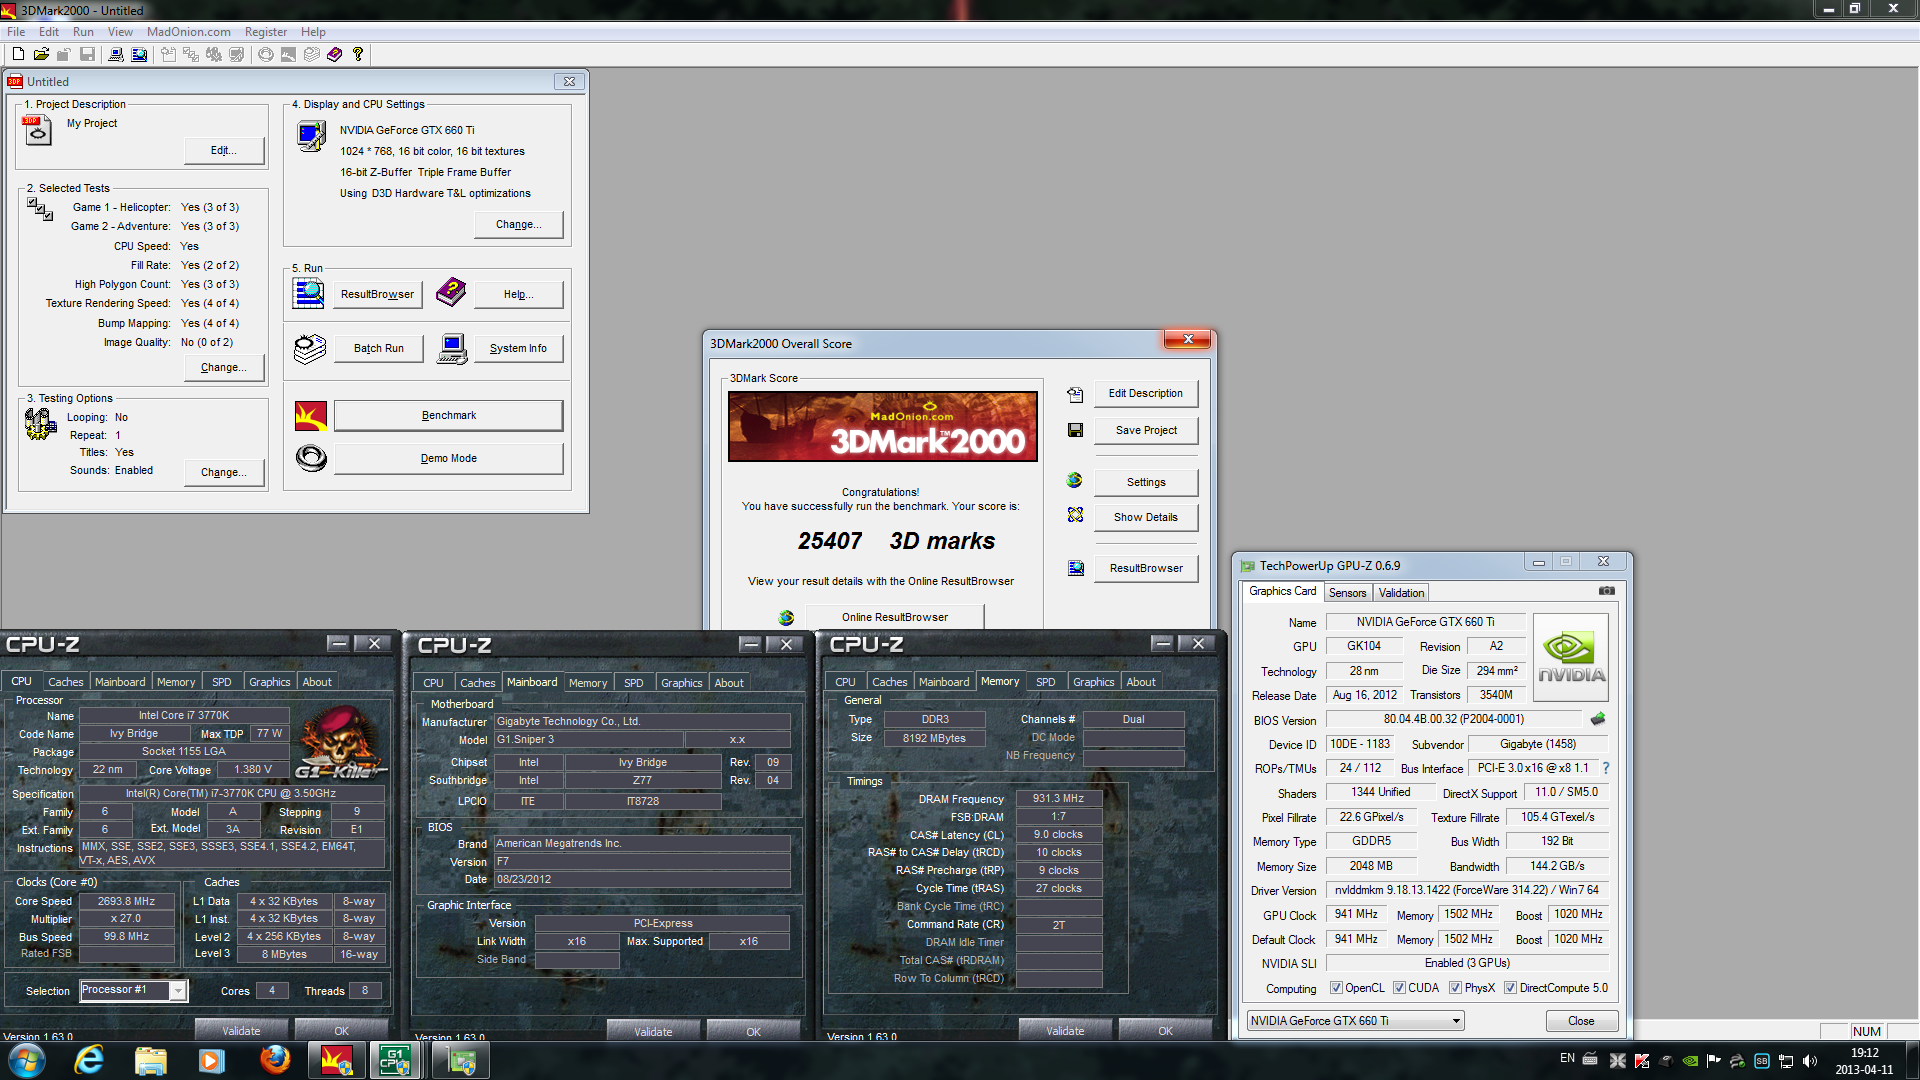Open the Processor #1 selection dropdown
Image resolution: width=1920 pixels, height=1080 pixels.
click(177, 991)
